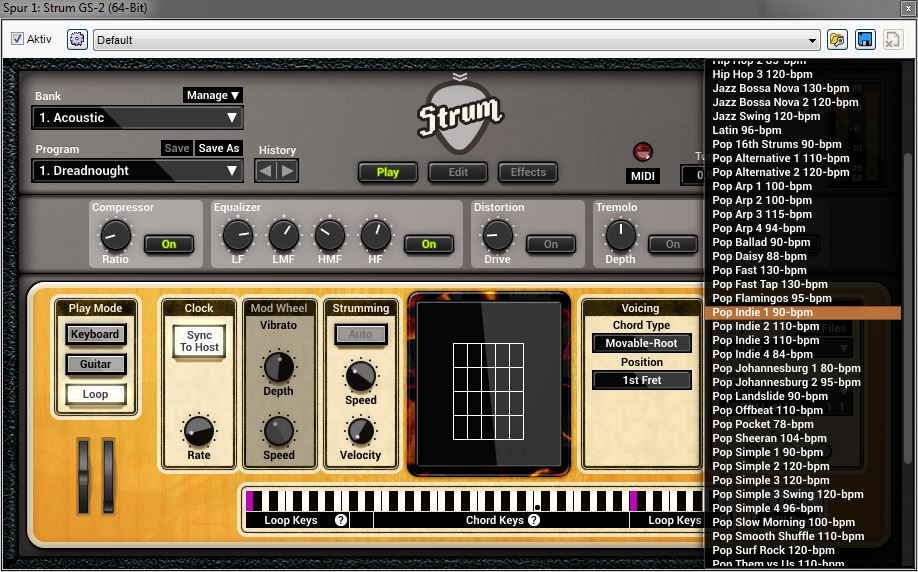Switch to the Edit tab
The height and width of the screenshot is (572, 918).
click(458, 172)
